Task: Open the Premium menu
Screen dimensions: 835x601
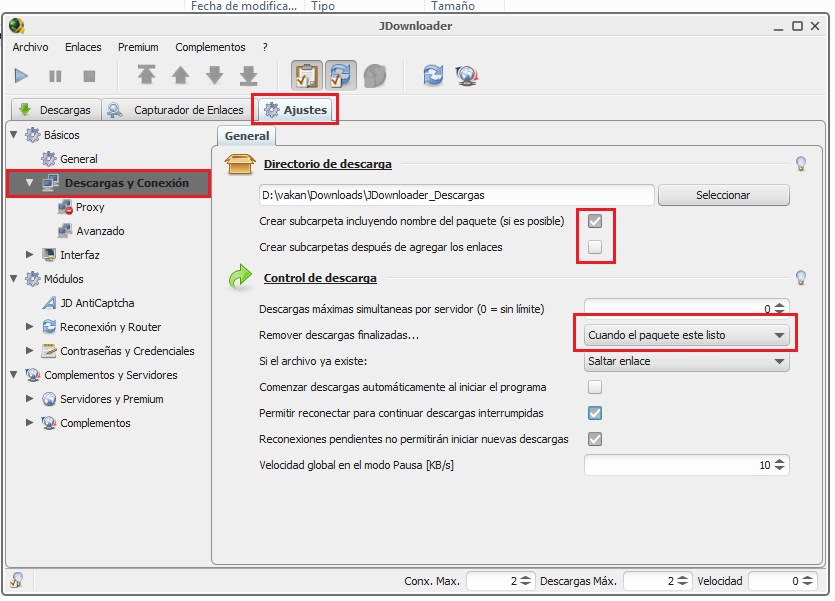Action: click(138, 47)
